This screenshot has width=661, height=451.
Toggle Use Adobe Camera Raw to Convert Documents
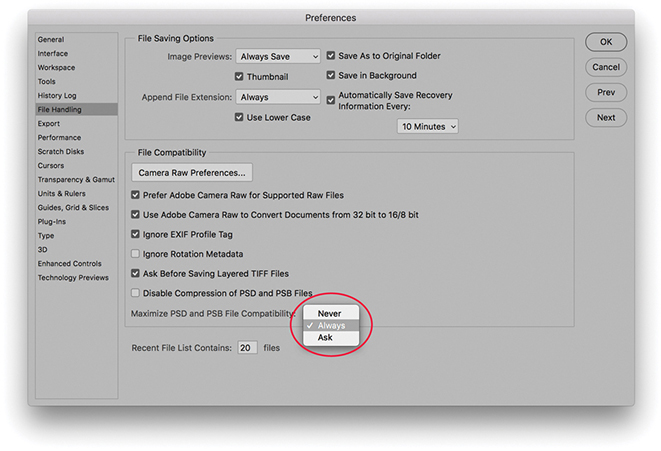click(x=135, y=215)
